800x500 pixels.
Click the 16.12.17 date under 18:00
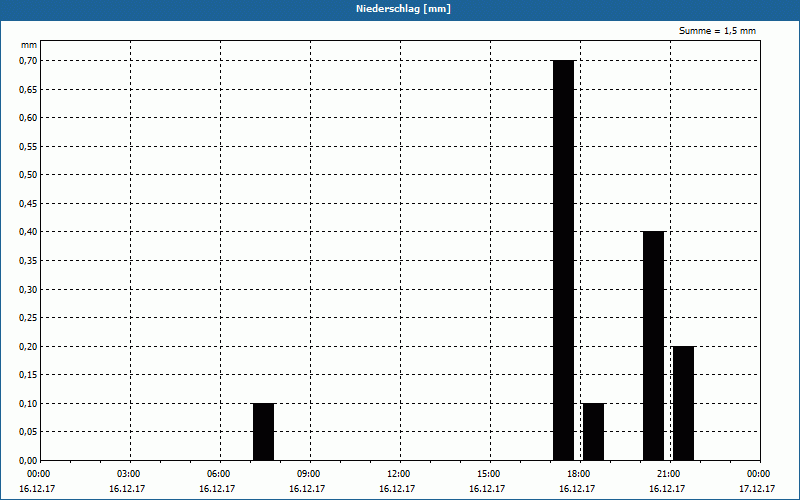coord(577,489)
